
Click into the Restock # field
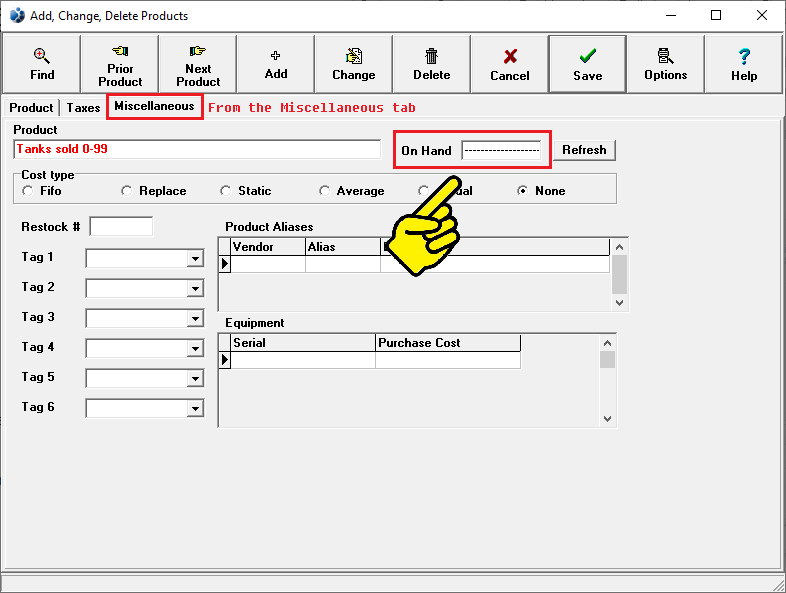pos(121,227)
